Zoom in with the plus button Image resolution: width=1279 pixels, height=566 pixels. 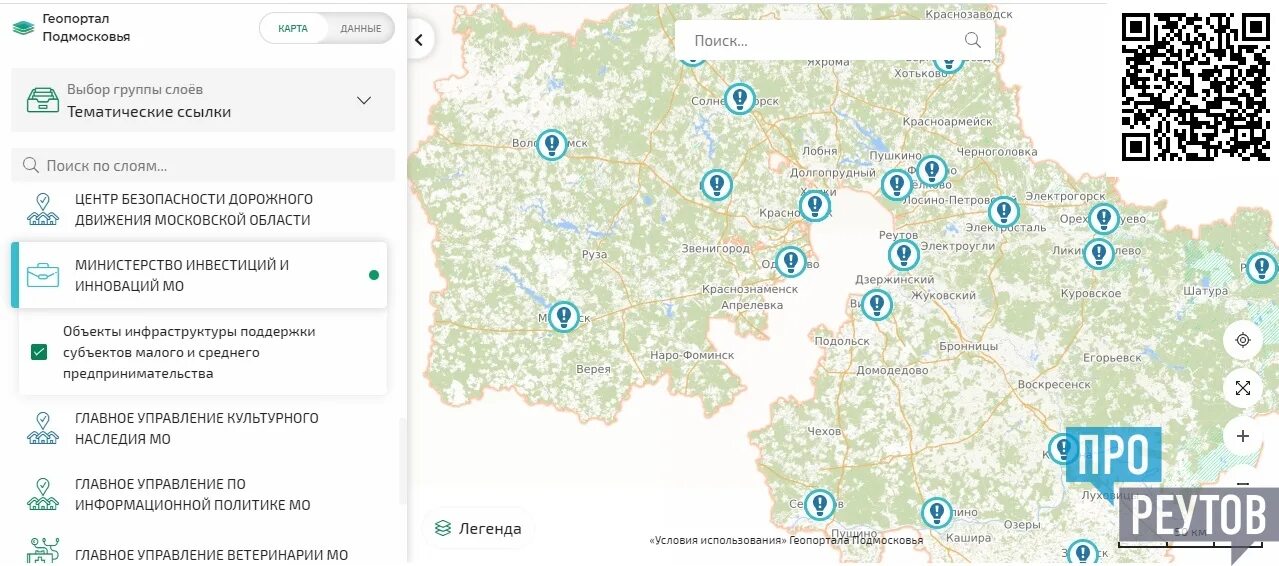point(1243,436)
